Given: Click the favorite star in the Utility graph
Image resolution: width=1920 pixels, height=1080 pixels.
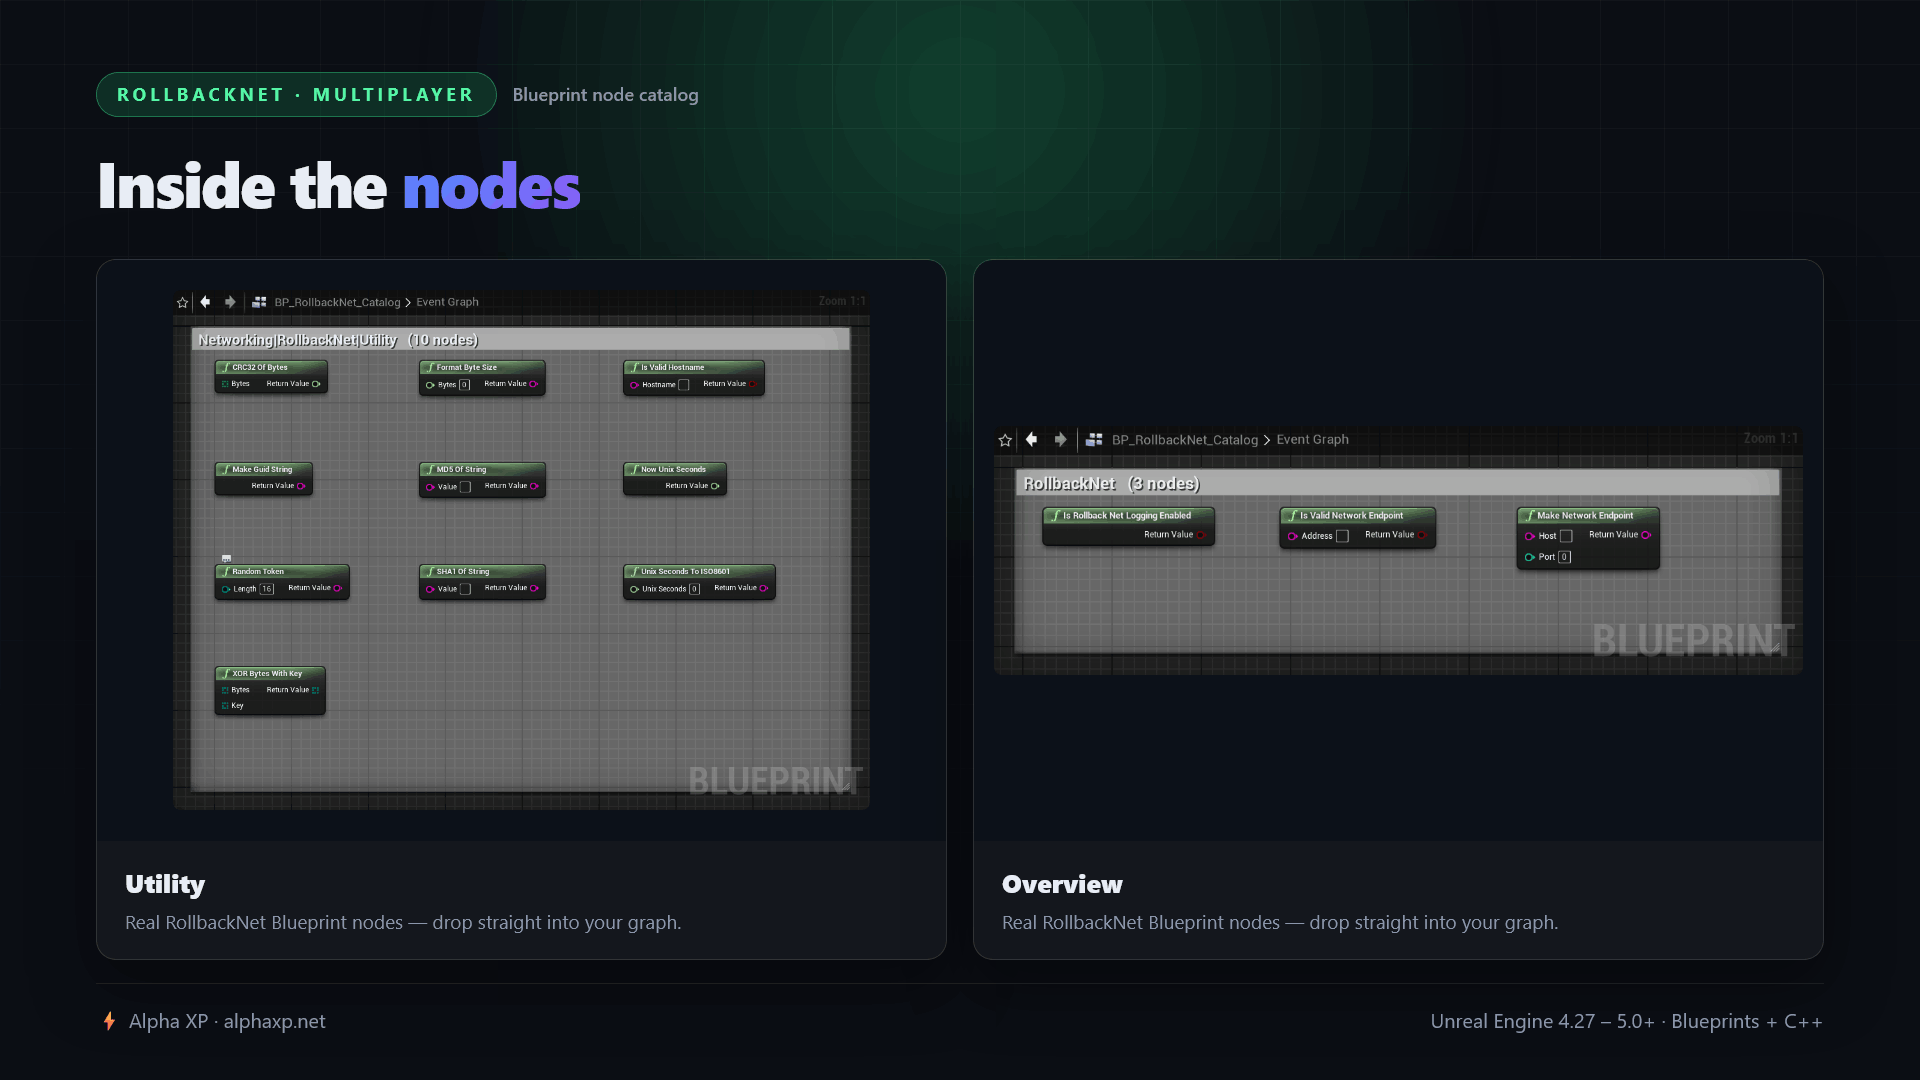Looking at the screenshot, I should pyautogui.click(x=182, y=302).
